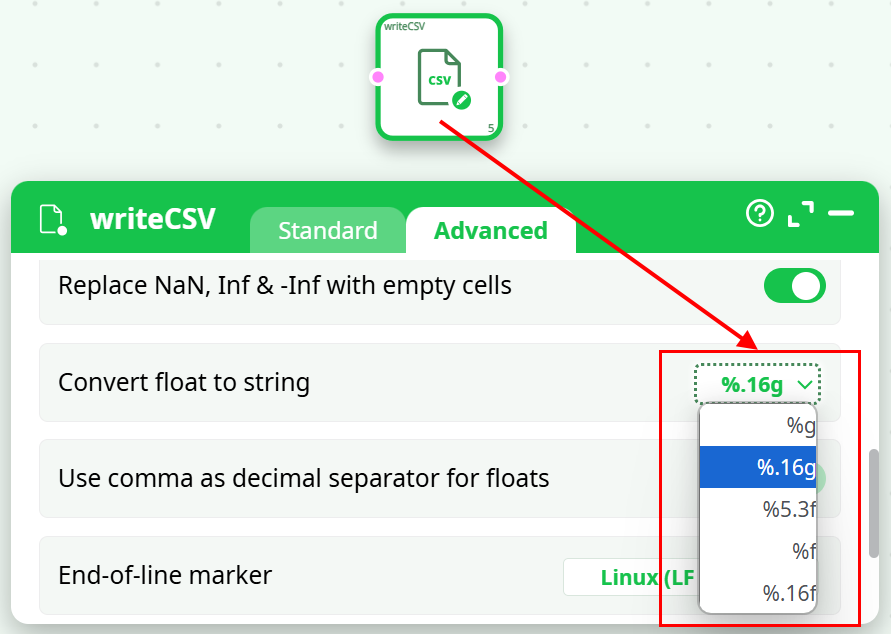Open the End-of-line marker dropdown
Image resolution: width=891 pixels, height=634 pixels.
[632, 577]
